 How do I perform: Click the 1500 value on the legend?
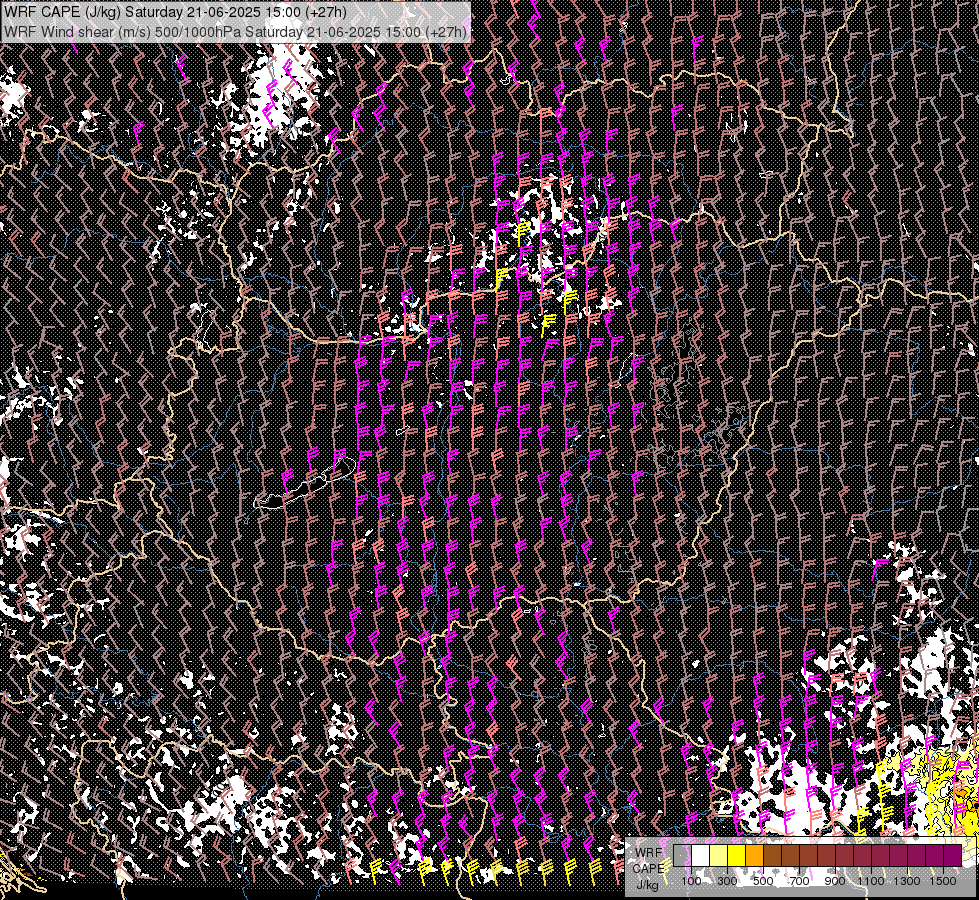[943, 881]
